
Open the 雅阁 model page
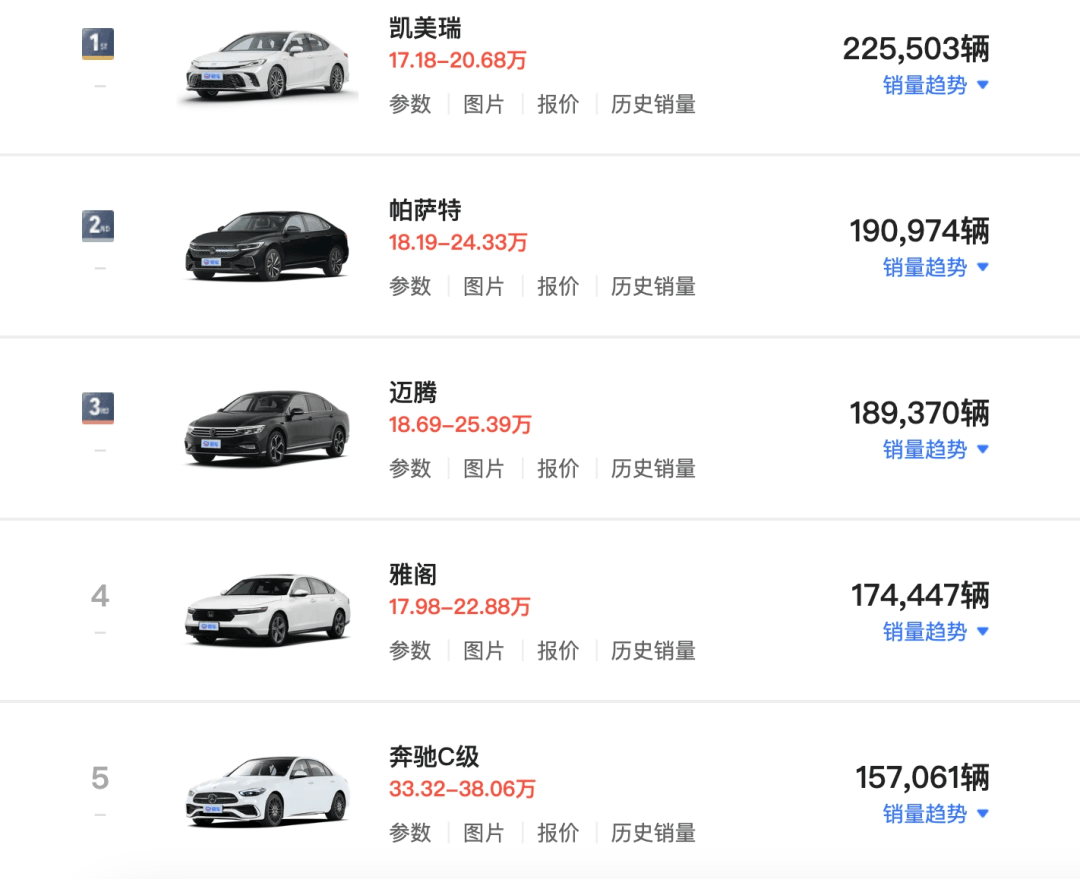tap(410, 574)
